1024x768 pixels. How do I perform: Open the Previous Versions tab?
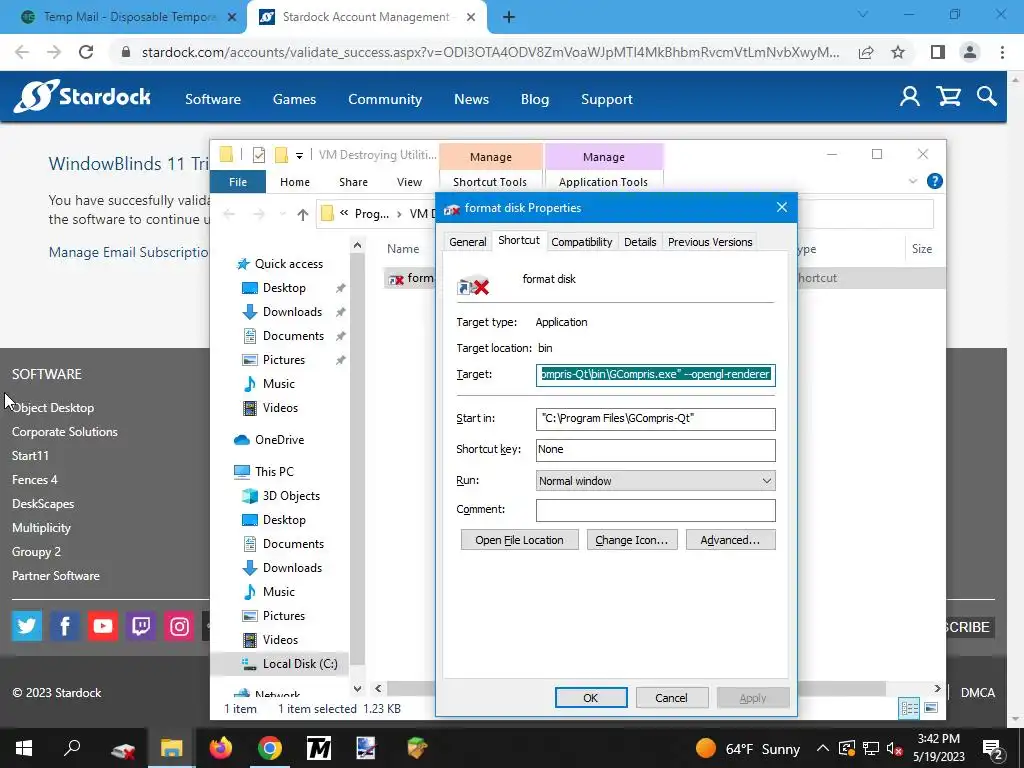[710, 242]
